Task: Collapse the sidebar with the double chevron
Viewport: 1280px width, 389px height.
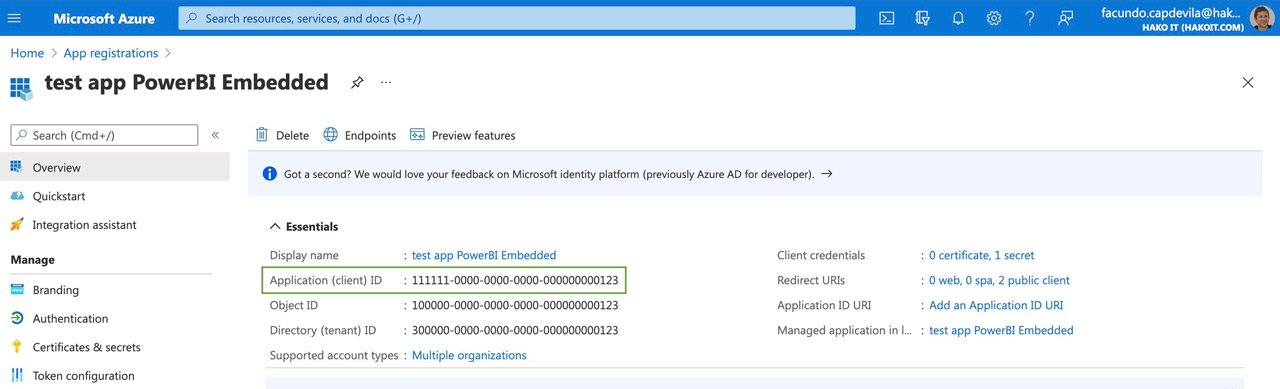Action: tap(215, 135)
